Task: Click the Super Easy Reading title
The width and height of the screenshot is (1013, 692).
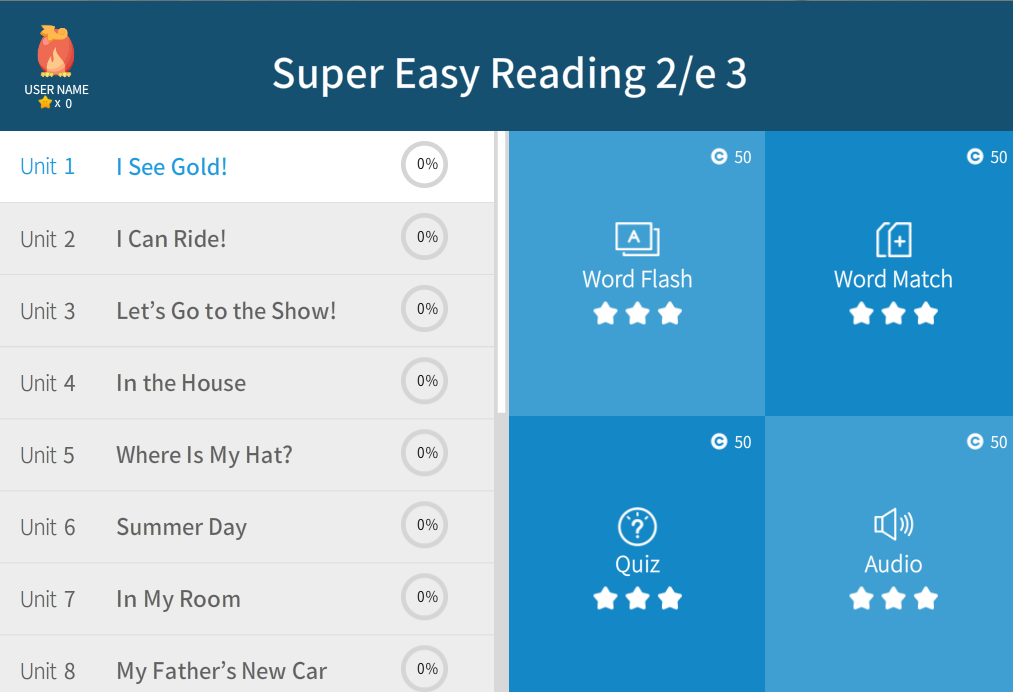Action: (x=509, y=74)
